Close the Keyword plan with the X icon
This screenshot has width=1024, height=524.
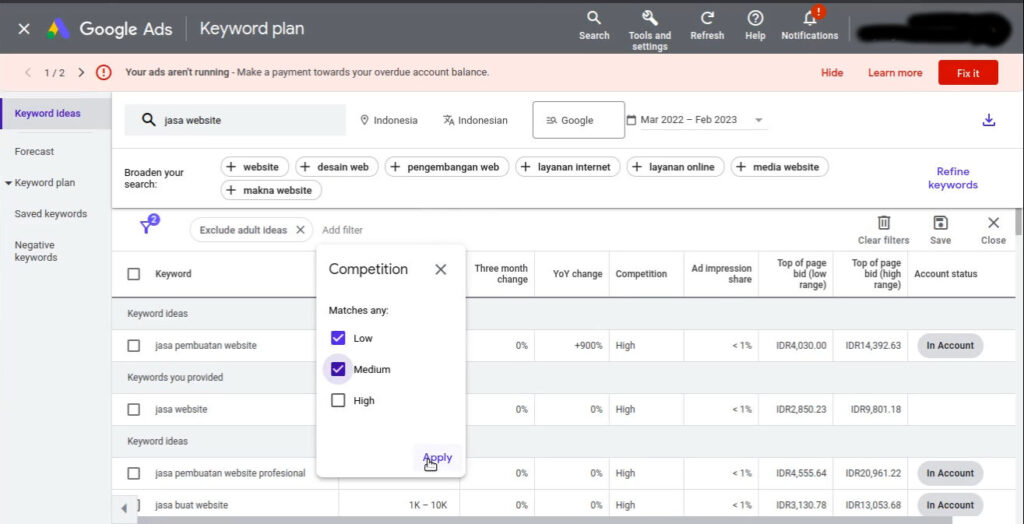click(x=24, y=29)
